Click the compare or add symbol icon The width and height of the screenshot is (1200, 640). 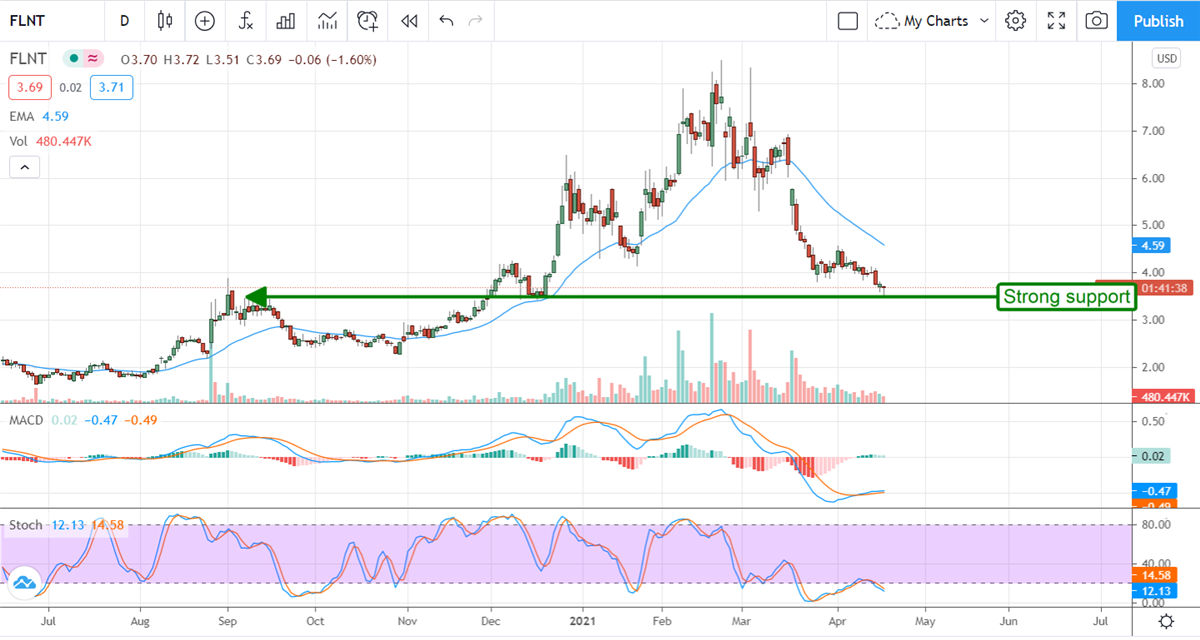click(x=205, y=20)
